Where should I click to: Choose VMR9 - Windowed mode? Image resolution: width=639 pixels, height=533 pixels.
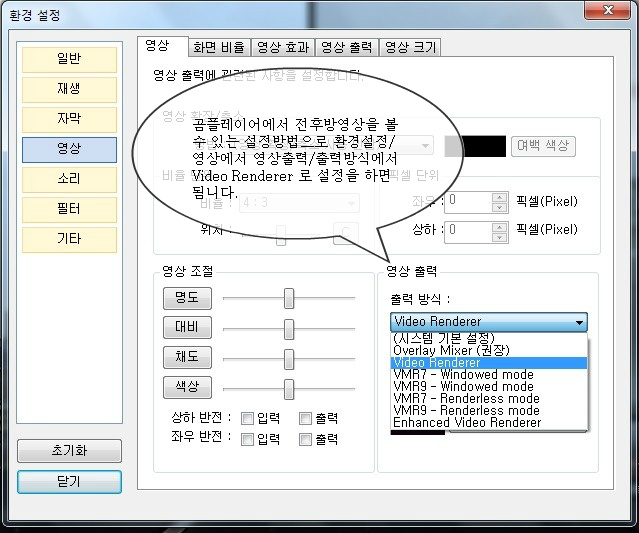pyautogui.click(x=489, y=387)
